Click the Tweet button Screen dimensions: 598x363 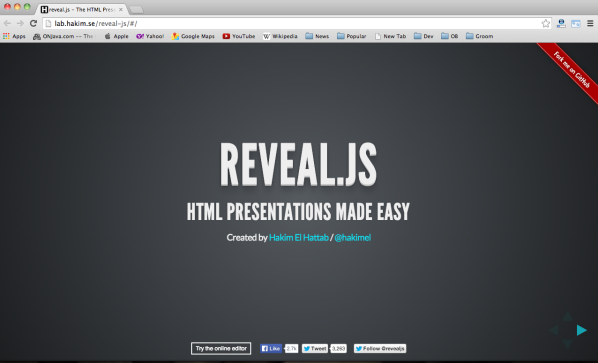[x=315, y=349]
